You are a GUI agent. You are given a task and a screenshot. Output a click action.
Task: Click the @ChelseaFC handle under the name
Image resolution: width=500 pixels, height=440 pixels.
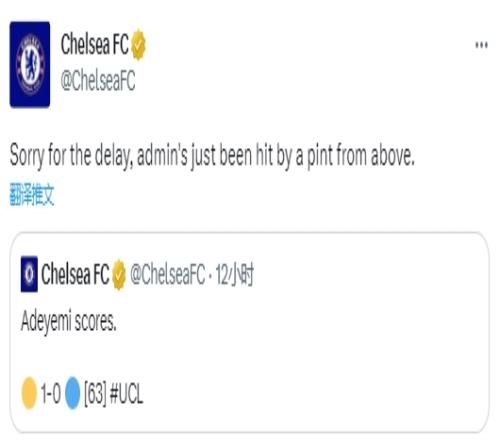click(98, 81)
